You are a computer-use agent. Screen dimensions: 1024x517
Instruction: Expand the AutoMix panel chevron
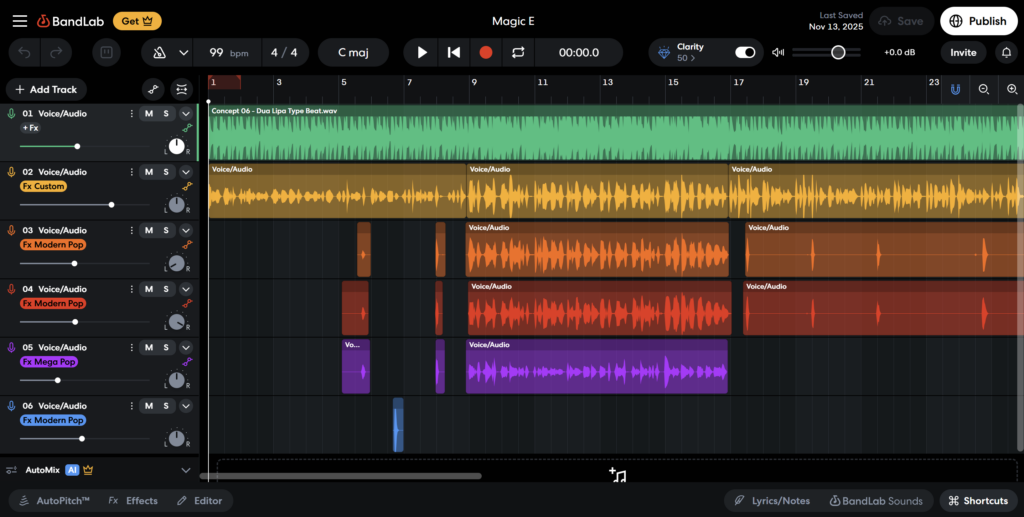pos(185,470)
